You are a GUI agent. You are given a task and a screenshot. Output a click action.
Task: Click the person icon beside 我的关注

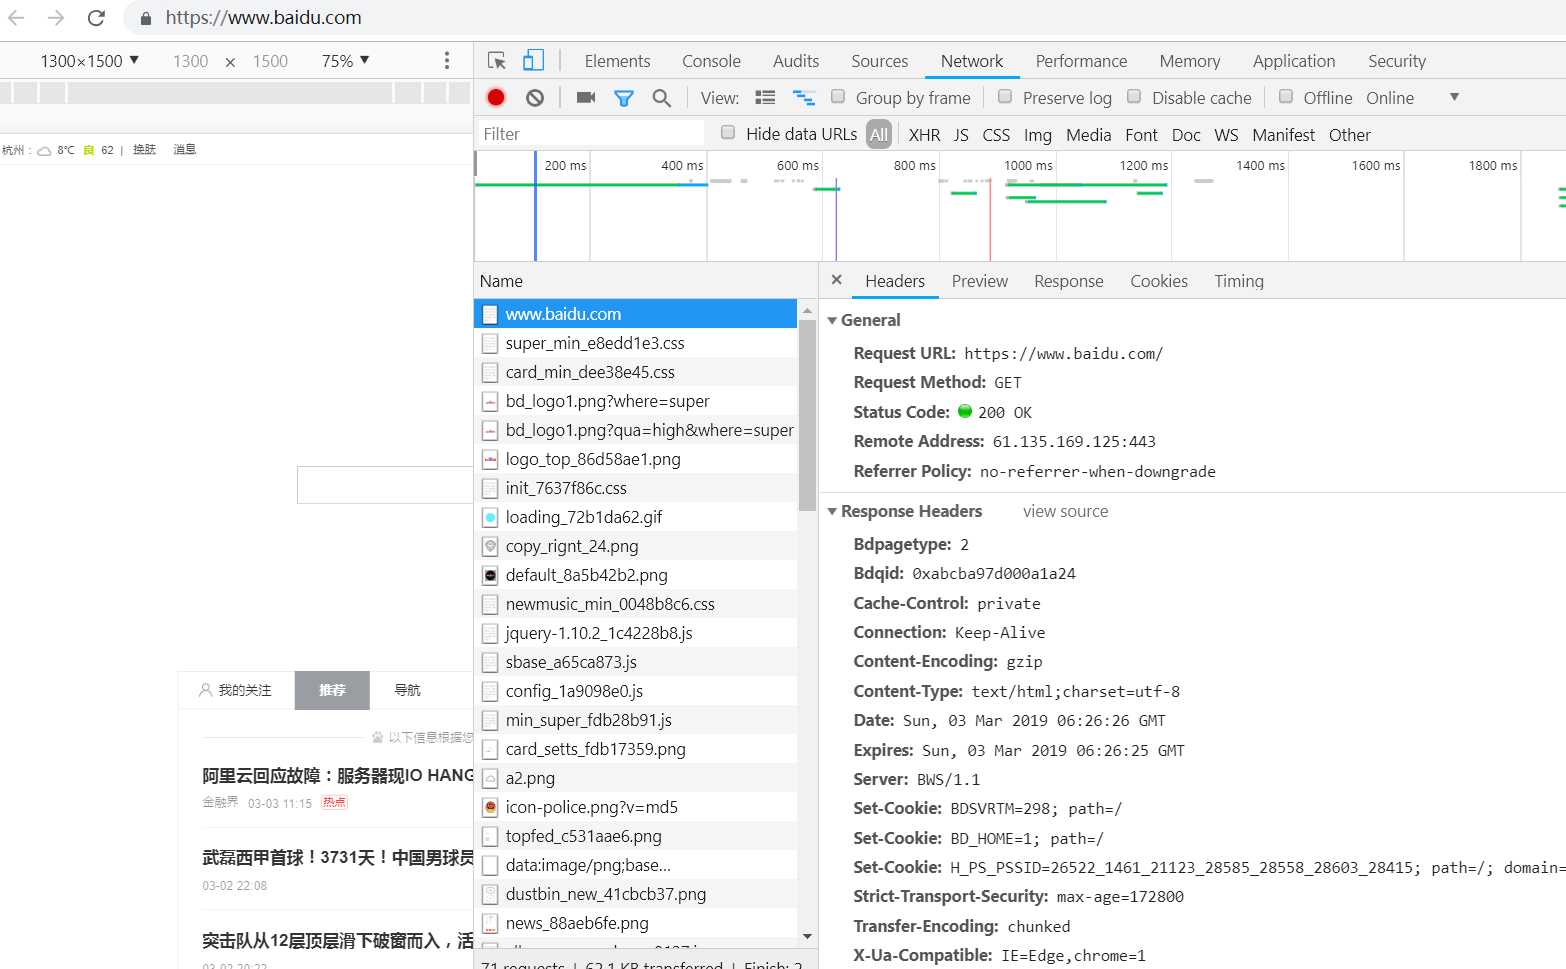pyautogui.click(x=205, y=690)
